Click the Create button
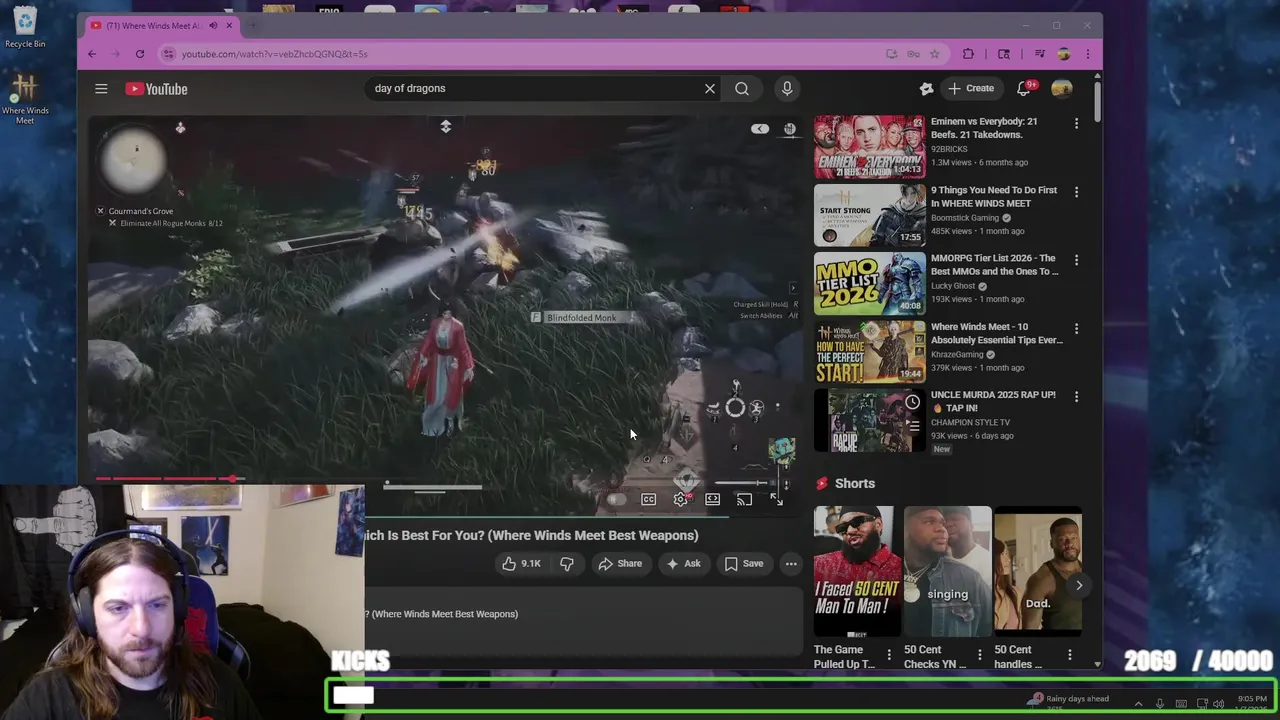The width and height of the screenshot is (1280, 720). click(971, 89)
